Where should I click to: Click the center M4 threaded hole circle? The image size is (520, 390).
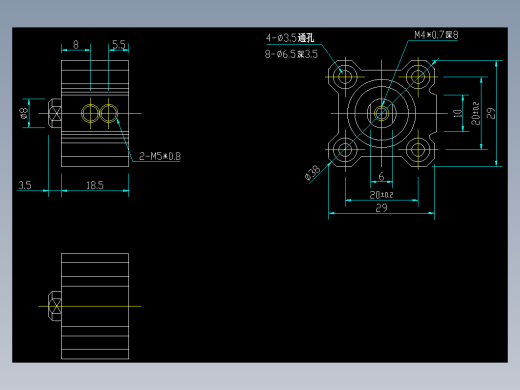[381, 113]
